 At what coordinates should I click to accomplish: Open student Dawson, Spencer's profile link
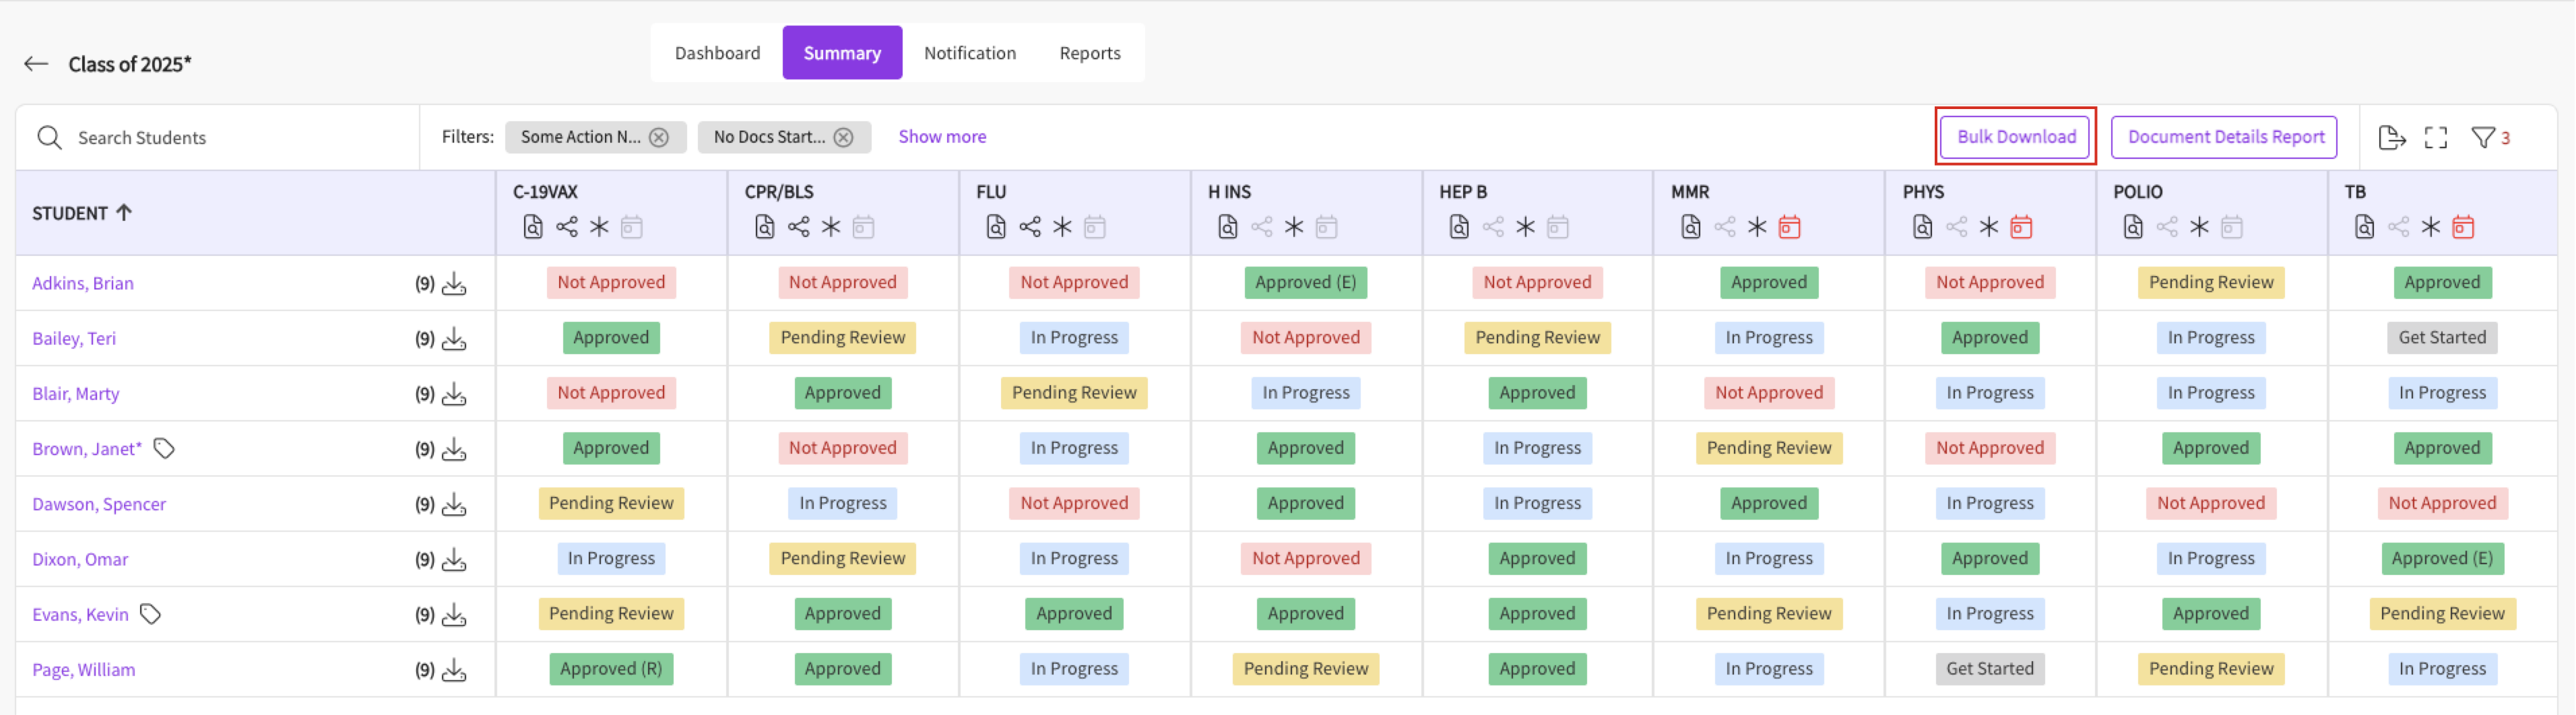click(99, 504)
